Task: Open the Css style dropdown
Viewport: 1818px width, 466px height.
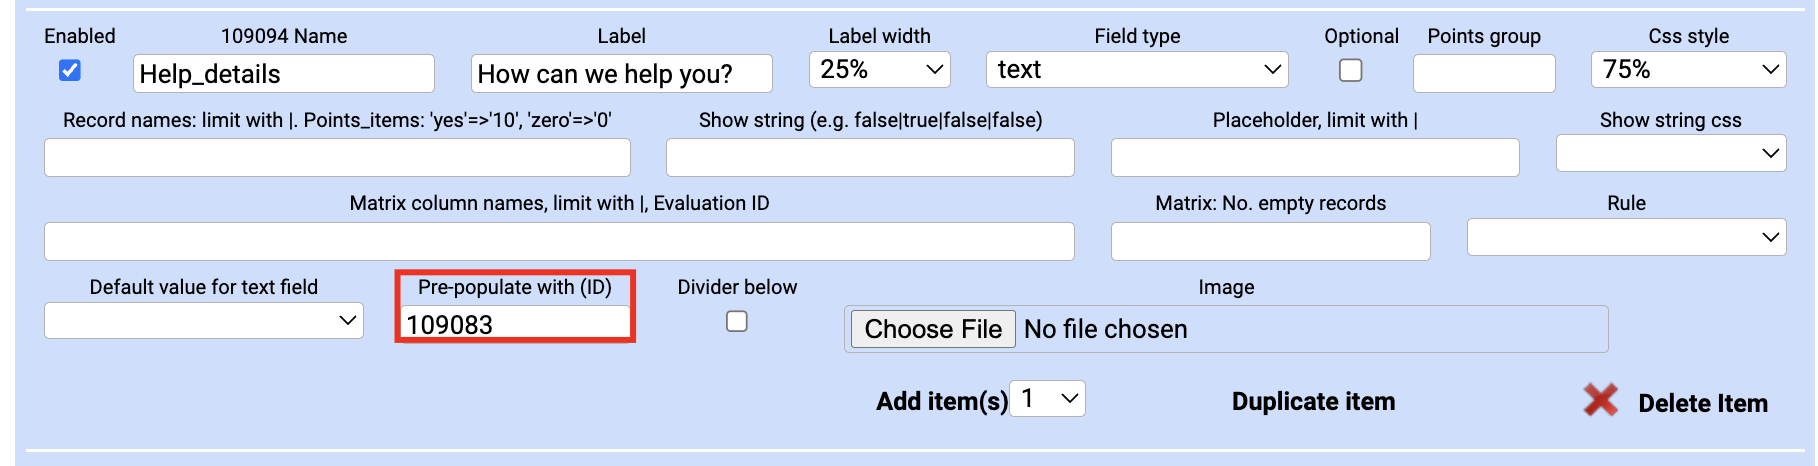Action: pos(1688,70)
